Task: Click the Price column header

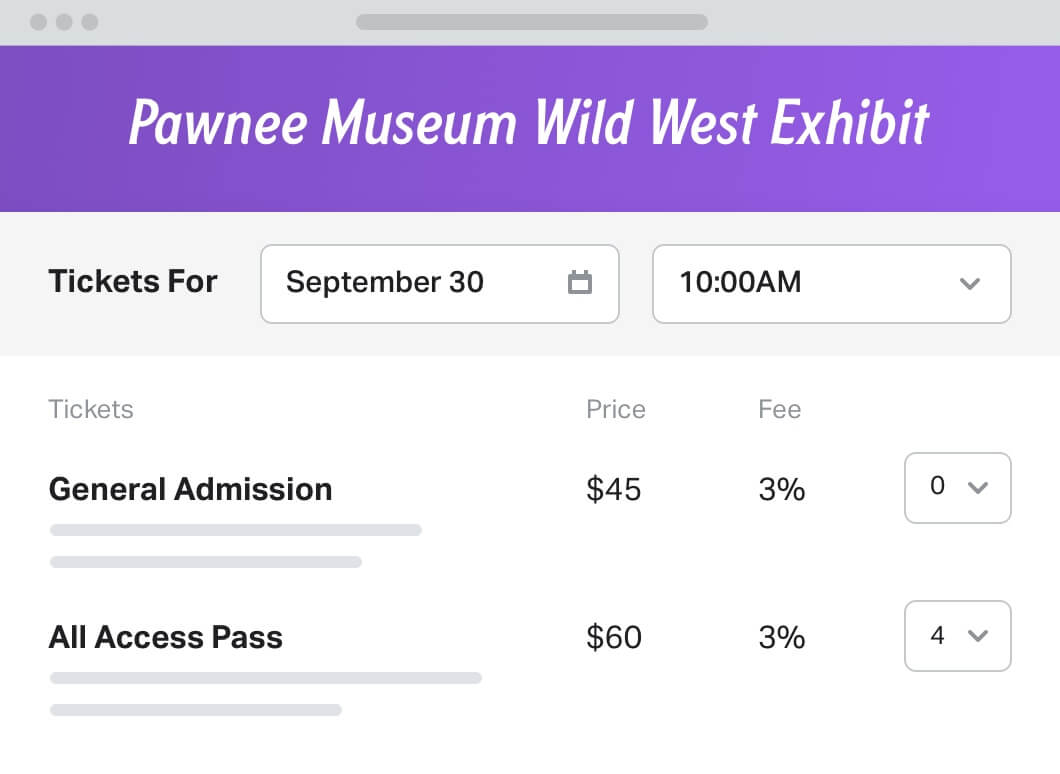Action: pos(614,409)
